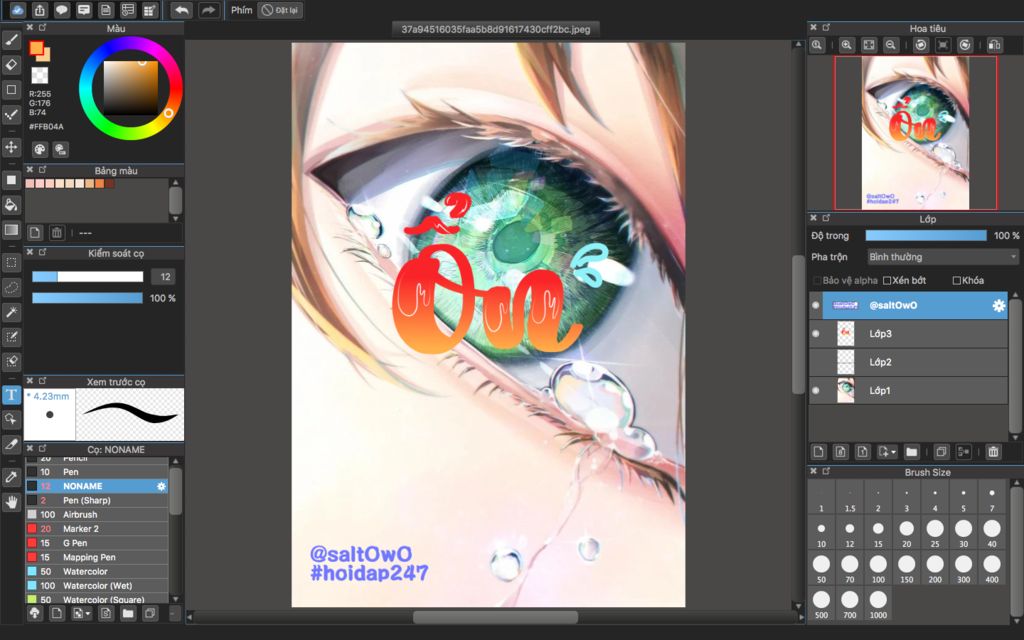Screen dimensions: 1024x640
Task: Select transparent color swatch
Action: tap(40, 75)
